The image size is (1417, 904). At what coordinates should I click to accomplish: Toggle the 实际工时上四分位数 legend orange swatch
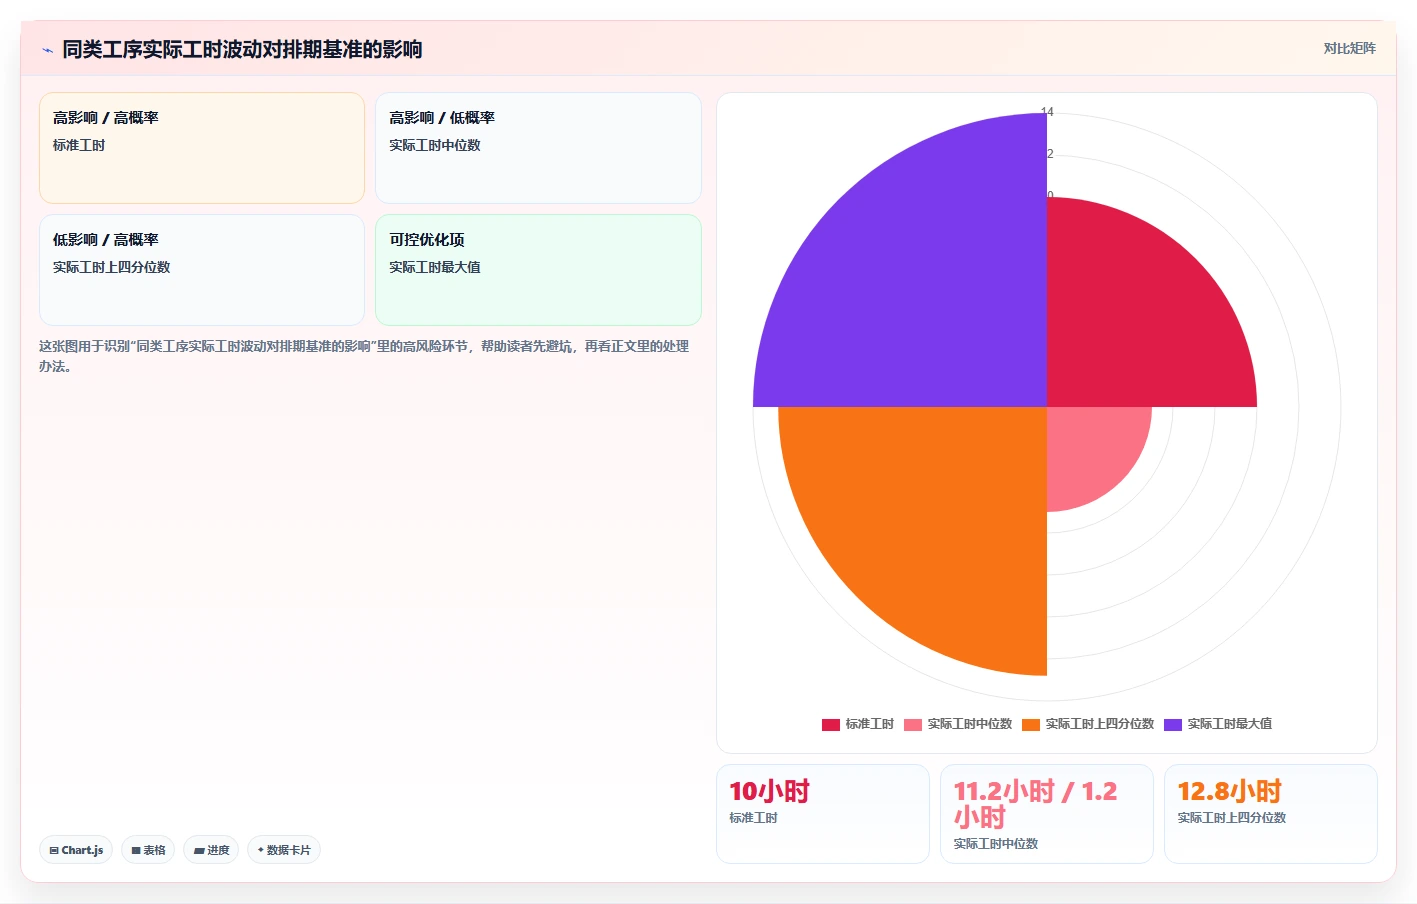pyautogui.click(x=1030, y=724)
